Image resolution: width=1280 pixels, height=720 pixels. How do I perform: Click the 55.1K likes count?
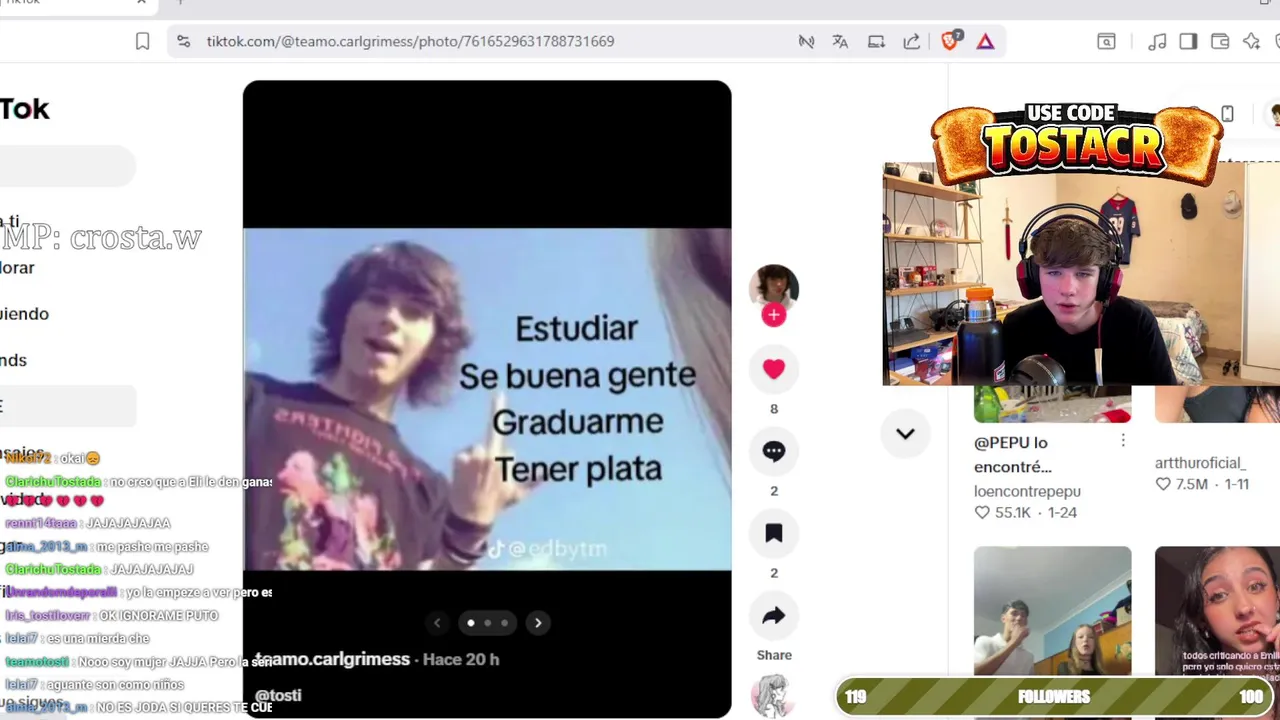click(1013, 512)
